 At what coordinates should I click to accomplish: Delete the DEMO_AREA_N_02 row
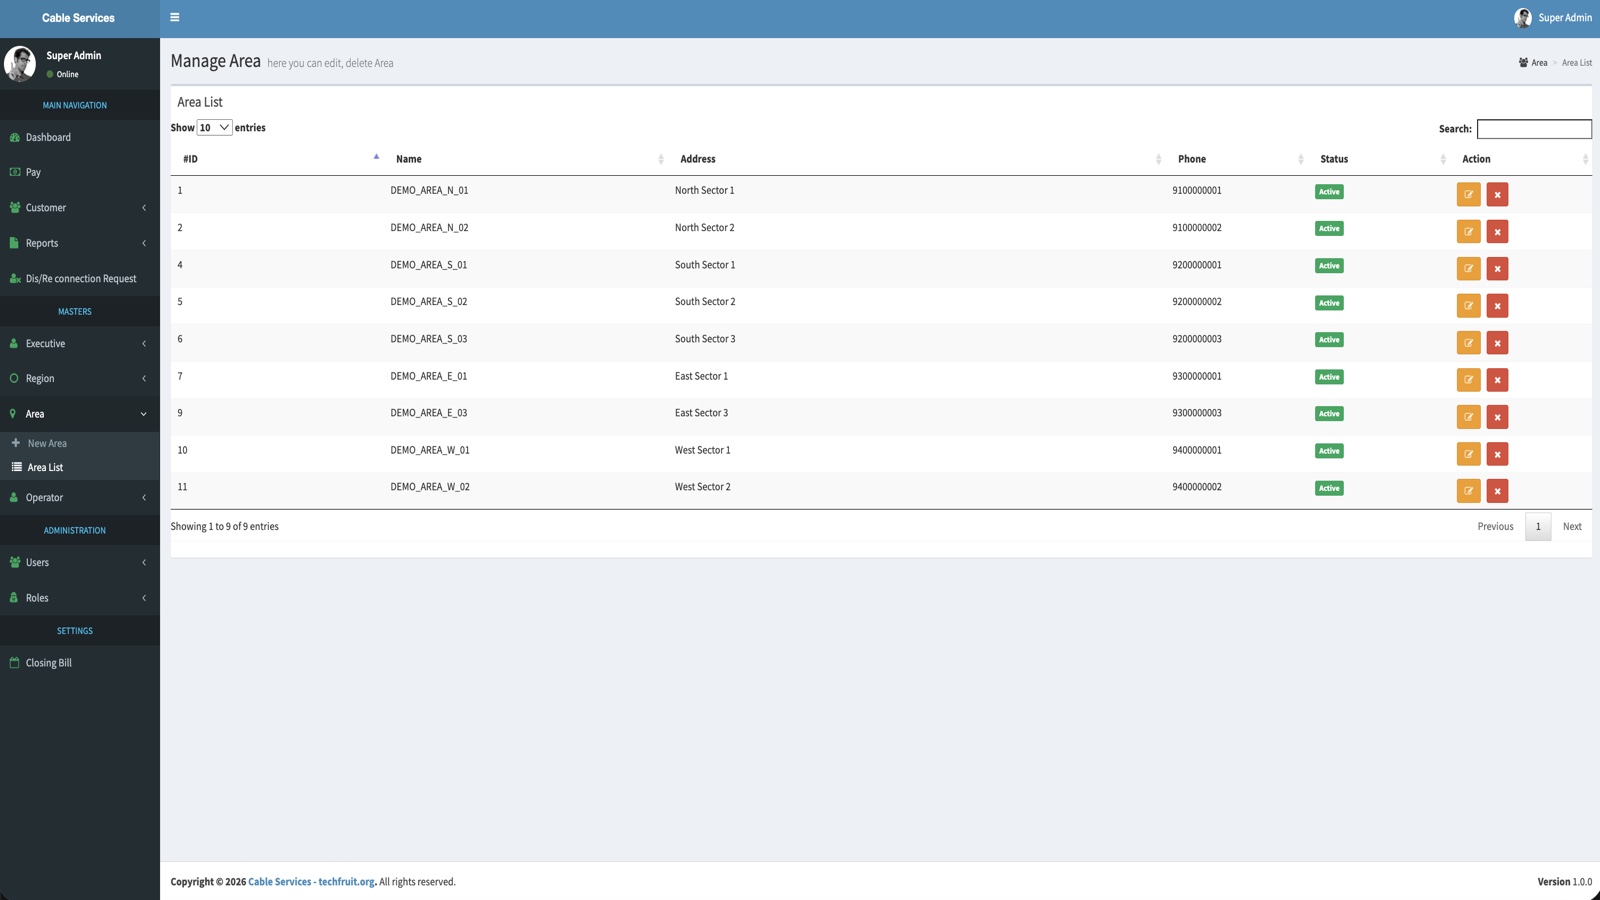tap(1497, 231)
